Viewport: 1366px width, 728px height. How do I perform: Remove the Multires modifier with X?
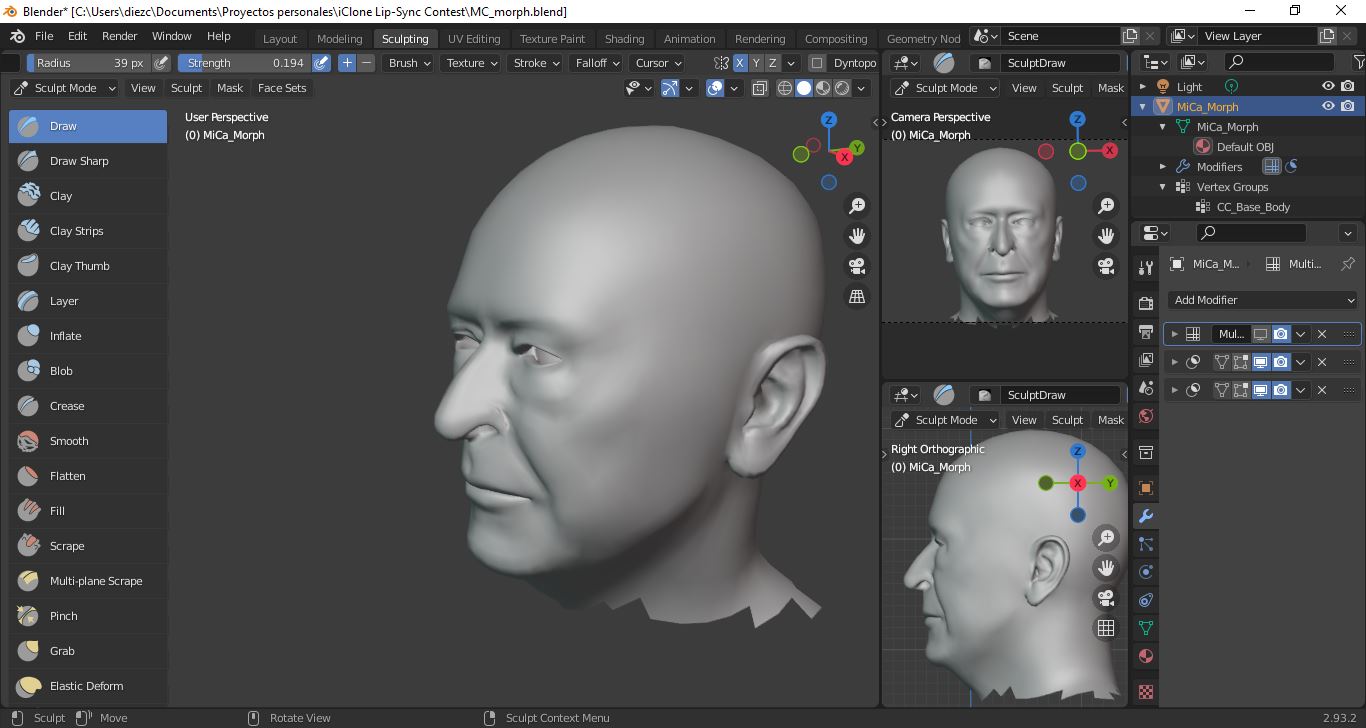[1322, 334]
